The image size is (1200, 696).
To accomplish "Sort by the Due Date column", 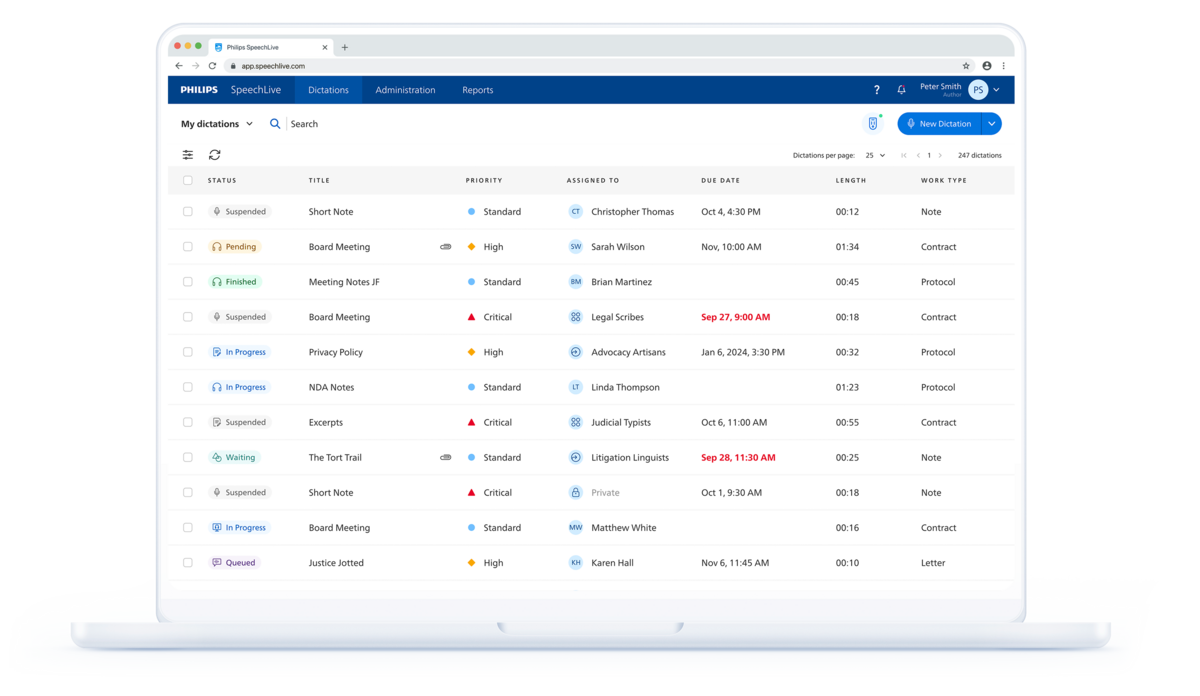I will (721, 181).
